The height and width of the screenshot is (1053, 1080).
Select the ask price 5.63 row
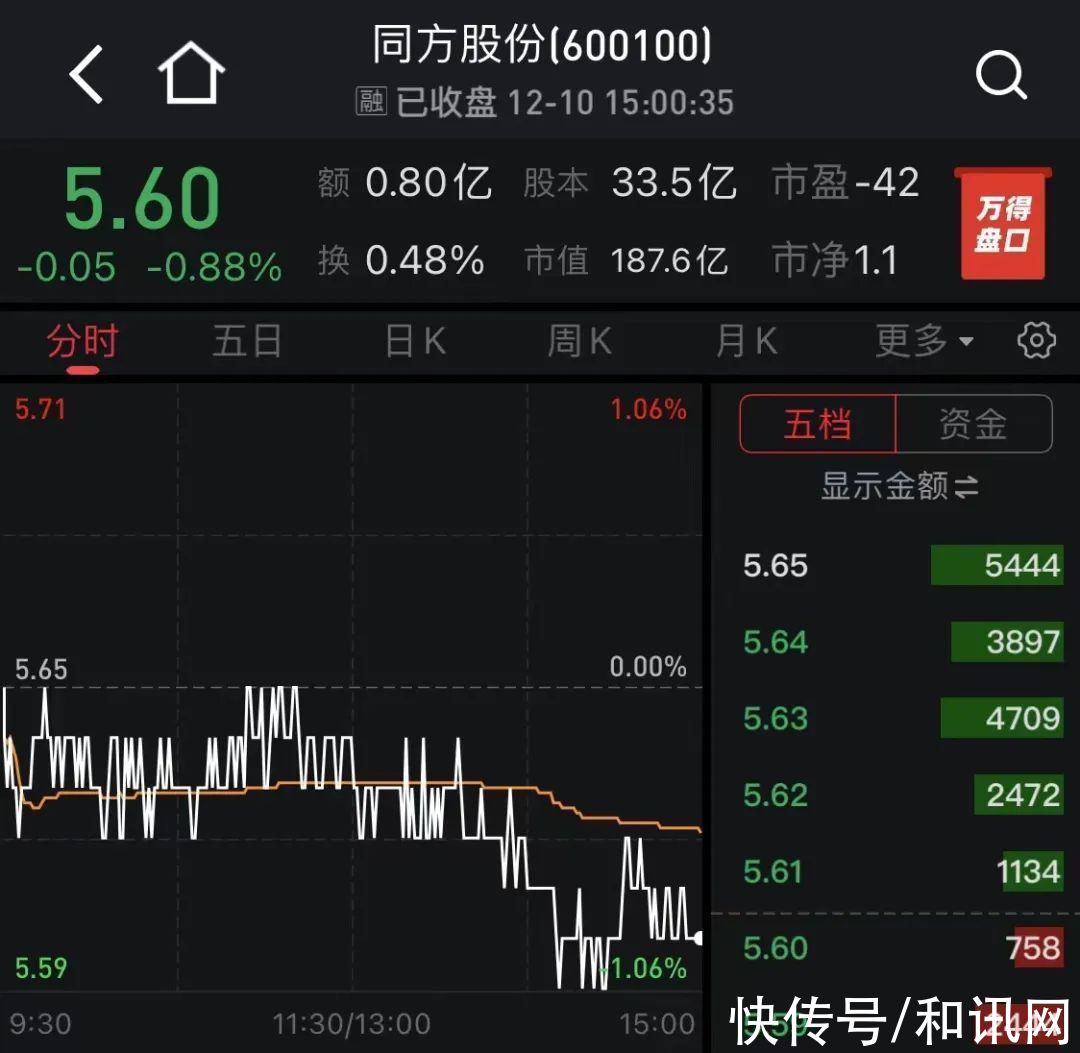pyautogui.click(x=902, y=718)
